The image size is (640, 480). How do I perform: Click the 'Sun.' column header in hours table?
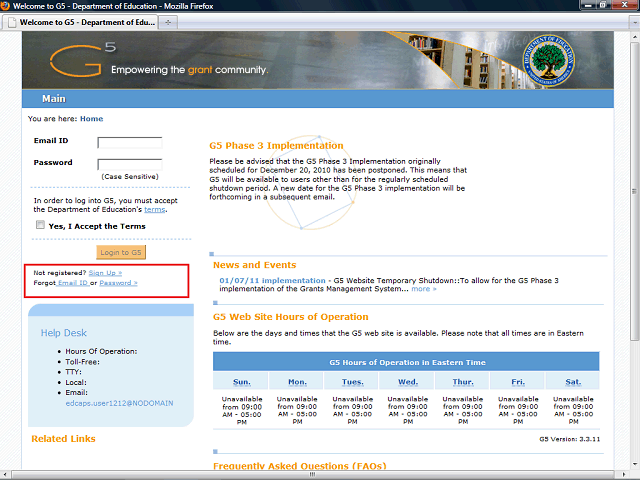[x=242, y=382]
